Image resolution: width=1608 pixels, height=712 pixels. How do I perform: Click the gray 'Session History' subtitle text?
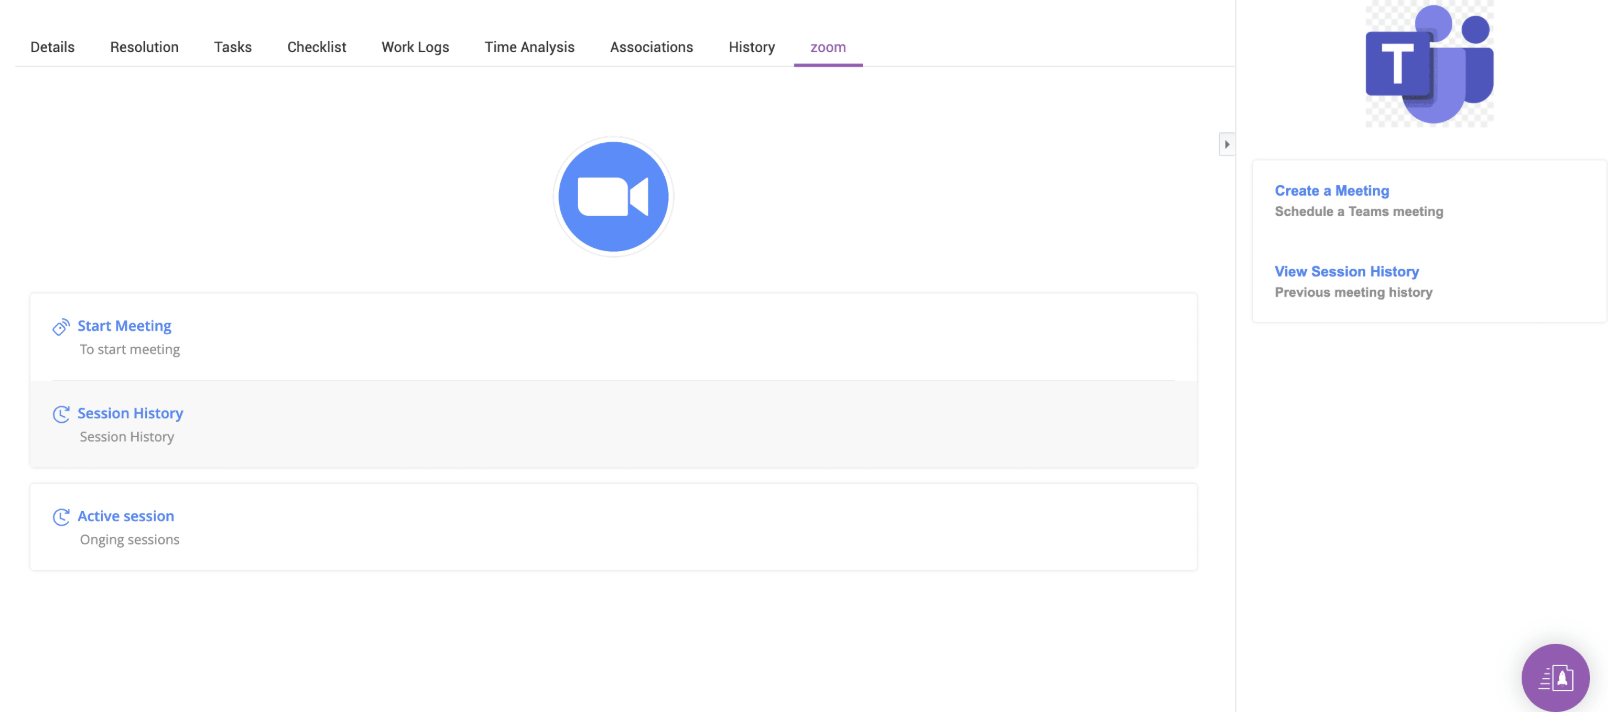click(127, 437)
